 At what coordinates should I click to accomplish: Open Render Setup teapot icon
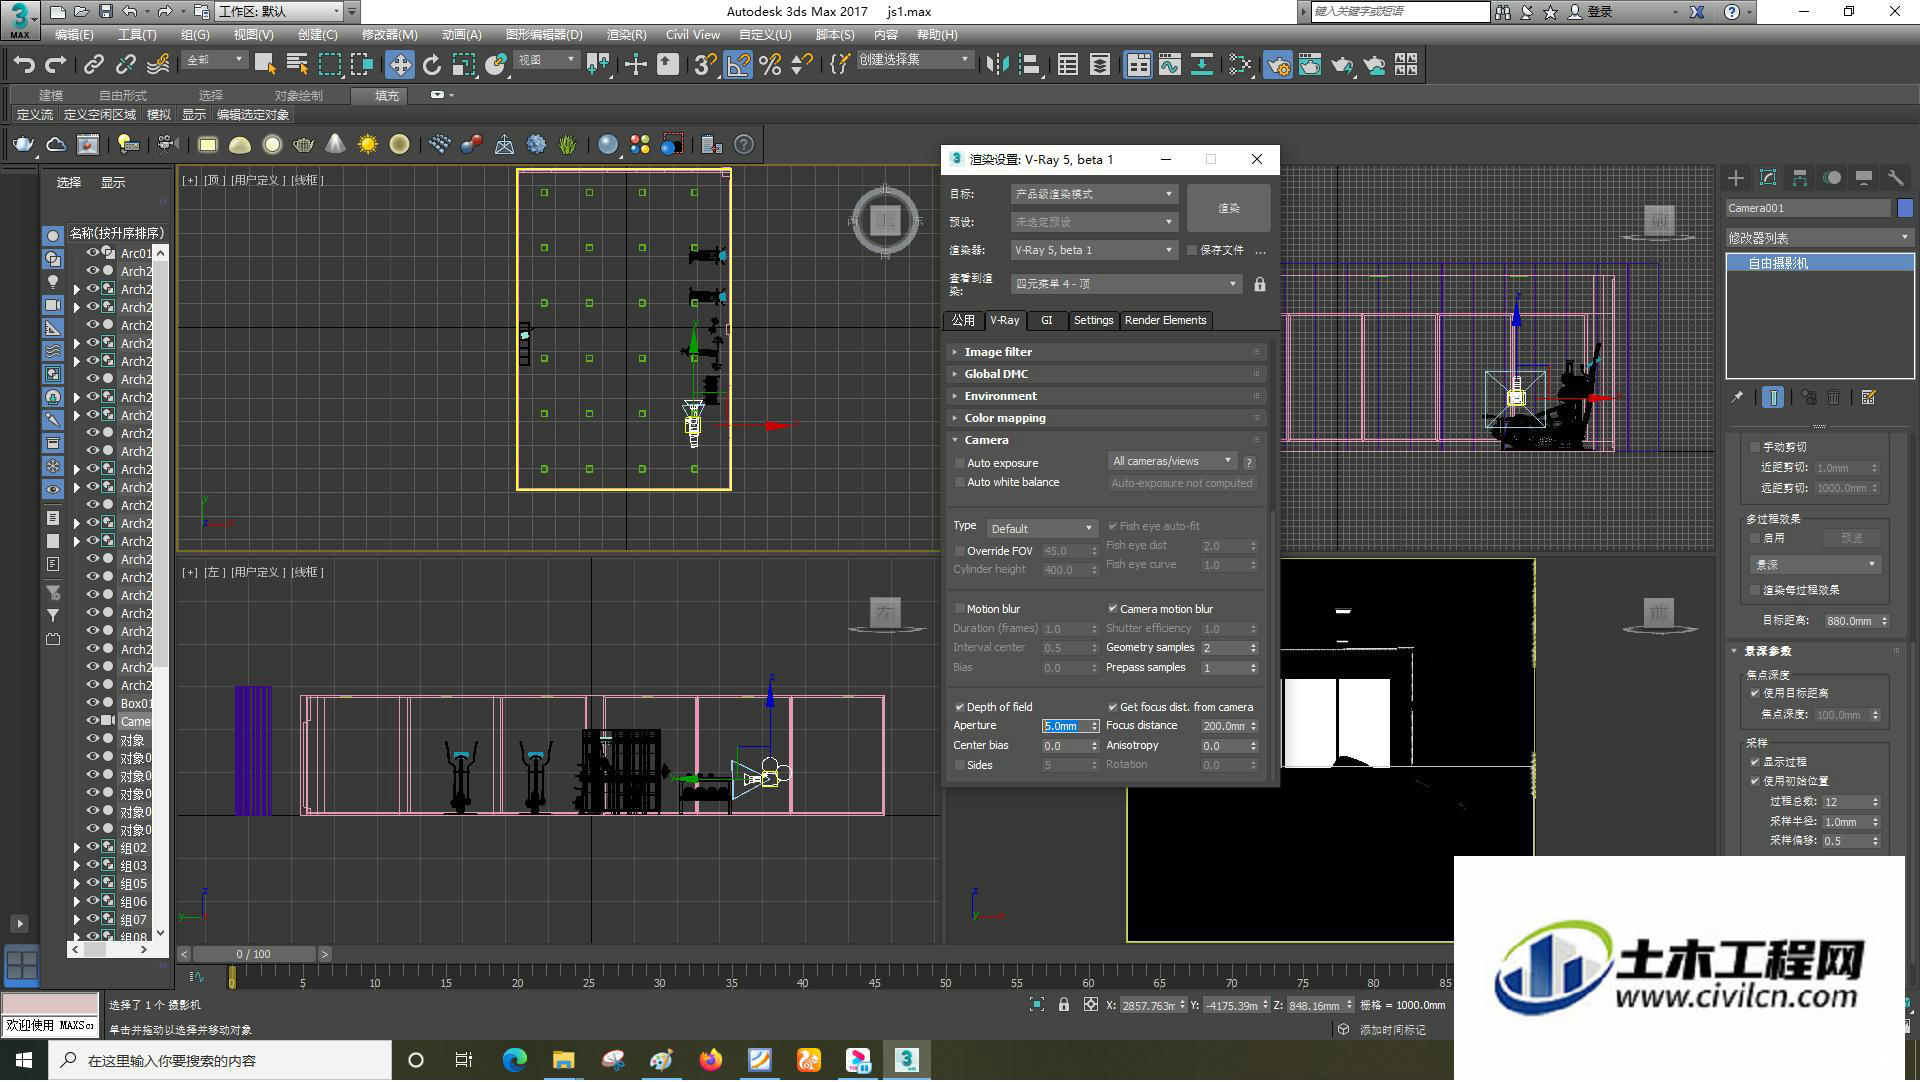(1277, 65)
